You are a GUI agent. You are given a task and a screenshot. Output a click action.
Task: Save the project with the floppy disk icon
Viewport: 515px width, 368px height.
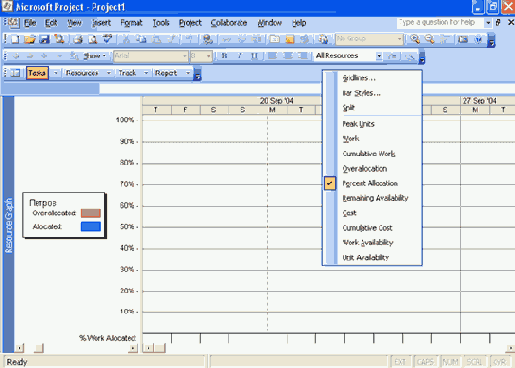(x=44, y=39)
